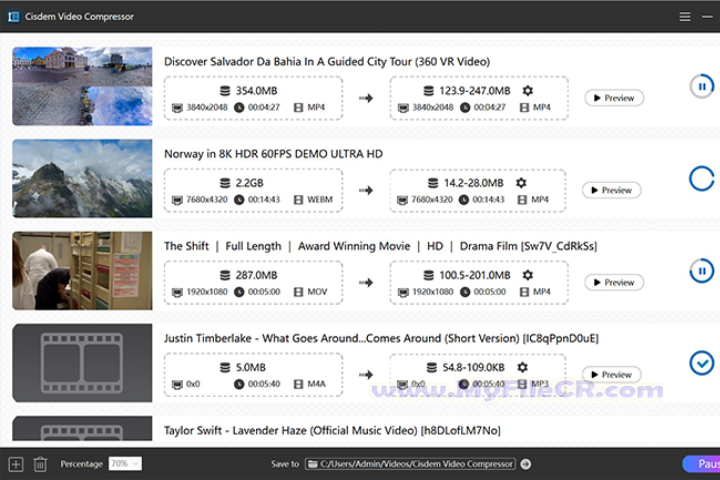This screenshot has width=720, height=480.
Task: Click source duration '00:05:00' of The Shift
Action: tap(264, 292)
